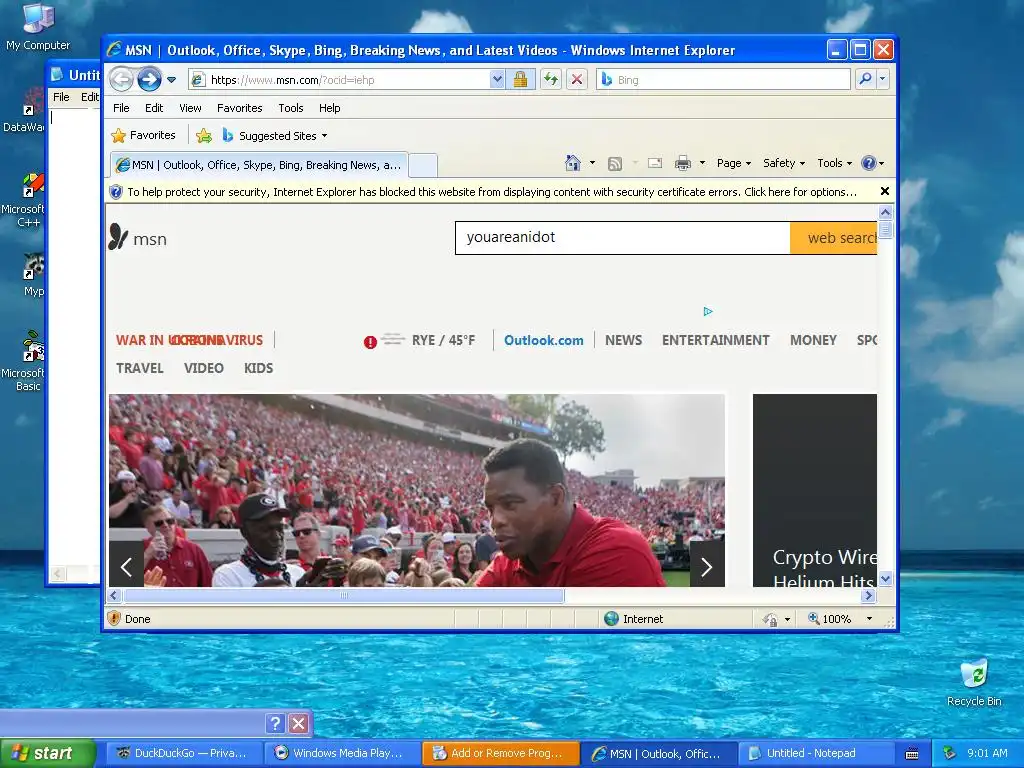Open the Edit menu in Internet Explorer
The image size is (1024, 768).
pos(154,108)
